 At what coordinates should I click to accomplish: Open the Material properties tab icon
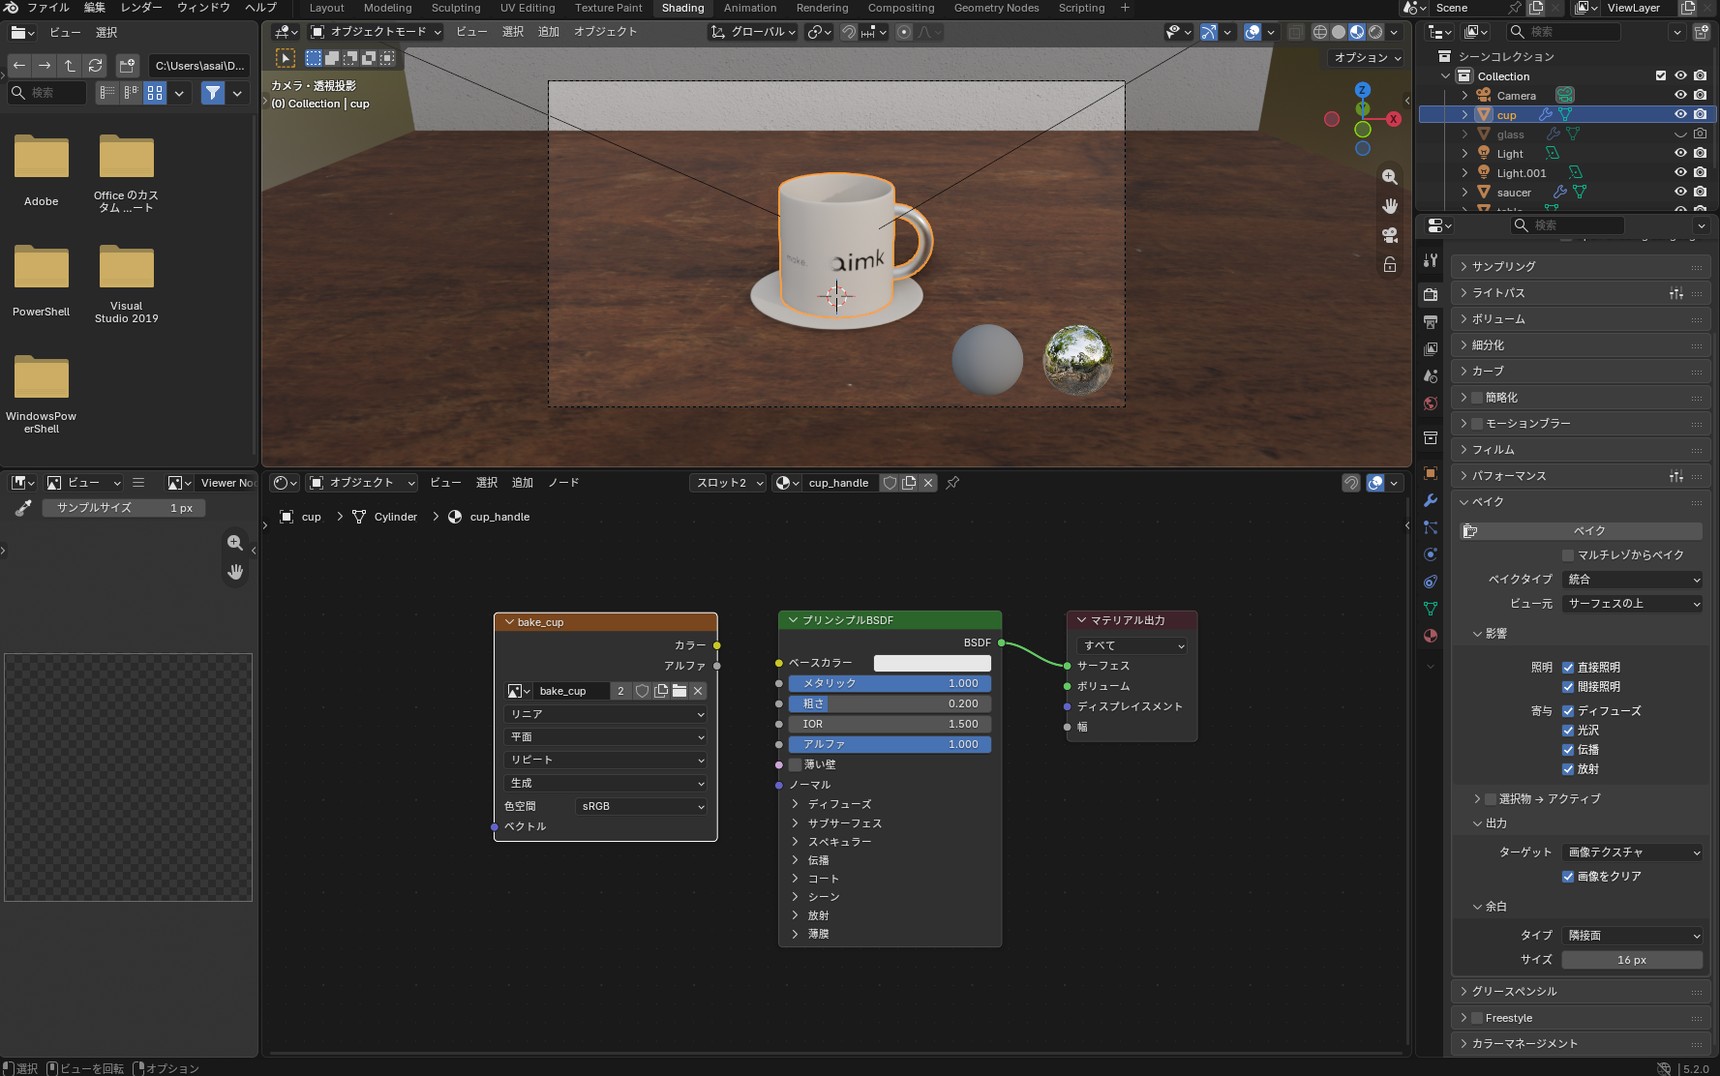pos(1431,636)
